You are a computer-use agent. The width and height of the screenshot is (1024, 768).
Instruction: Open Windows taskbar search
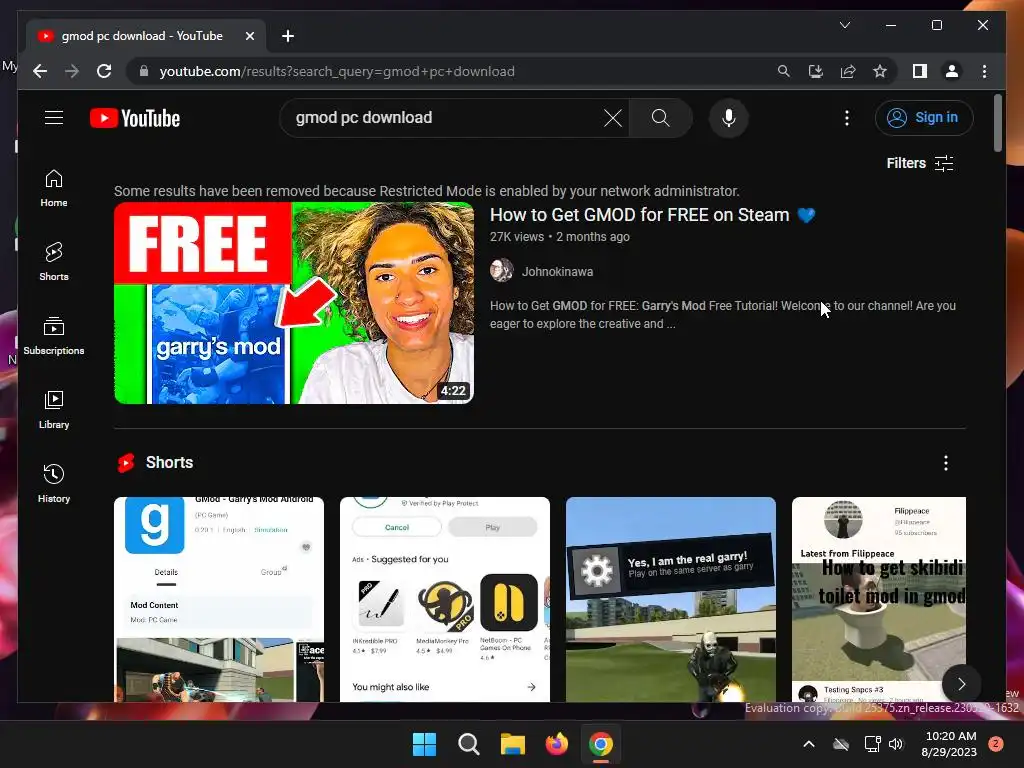pyautogui.click(x=468, y=744)
